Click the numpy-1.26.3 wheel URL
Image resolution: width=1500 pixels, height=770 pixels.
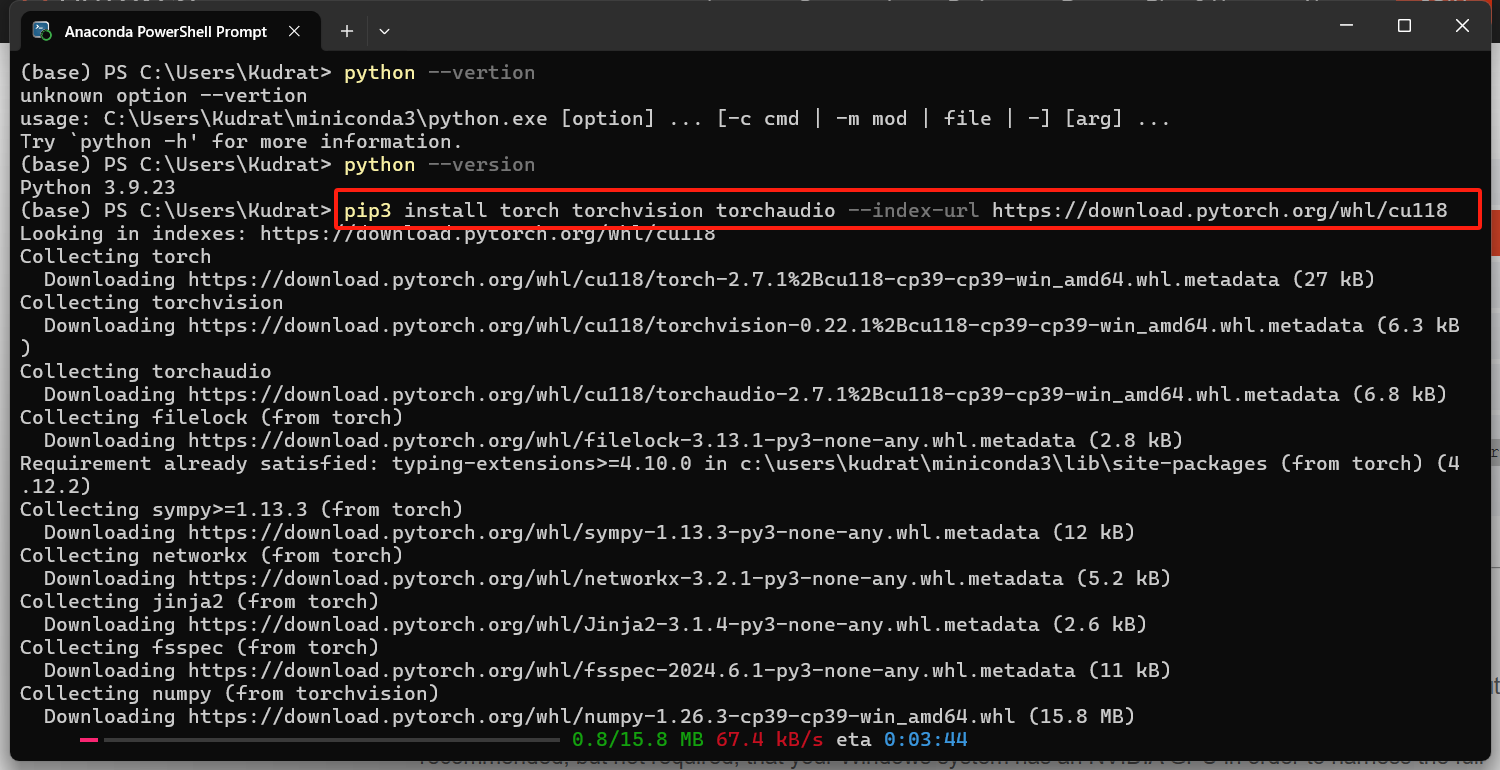pos(560,716)
